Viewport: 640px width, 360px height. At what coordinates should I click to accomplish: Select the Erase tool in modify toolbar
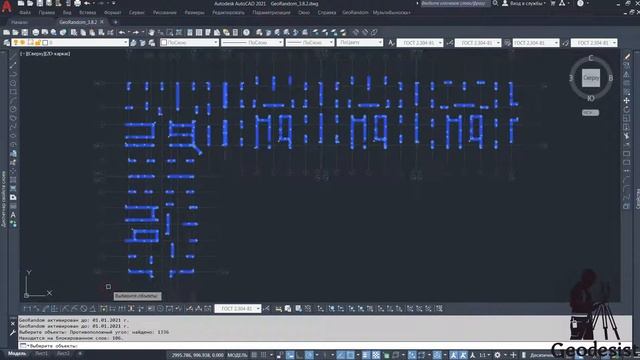coord(627,57)
